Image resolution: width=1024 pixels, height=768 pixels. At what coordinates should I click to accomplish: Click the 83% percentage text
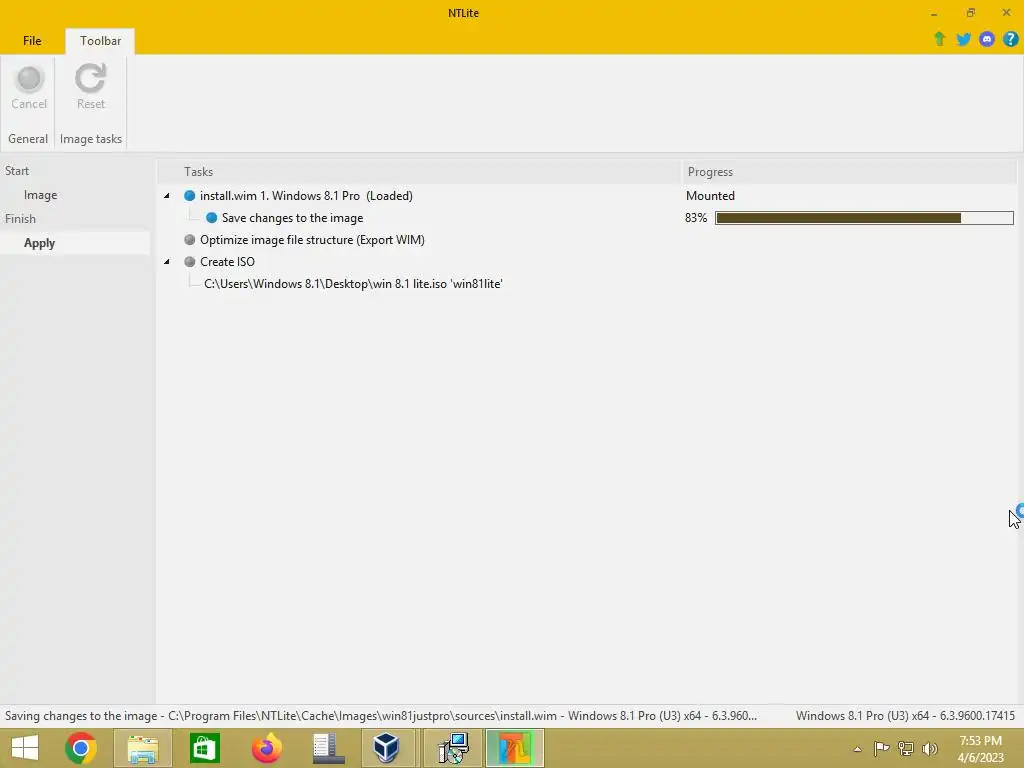point(696,218)
